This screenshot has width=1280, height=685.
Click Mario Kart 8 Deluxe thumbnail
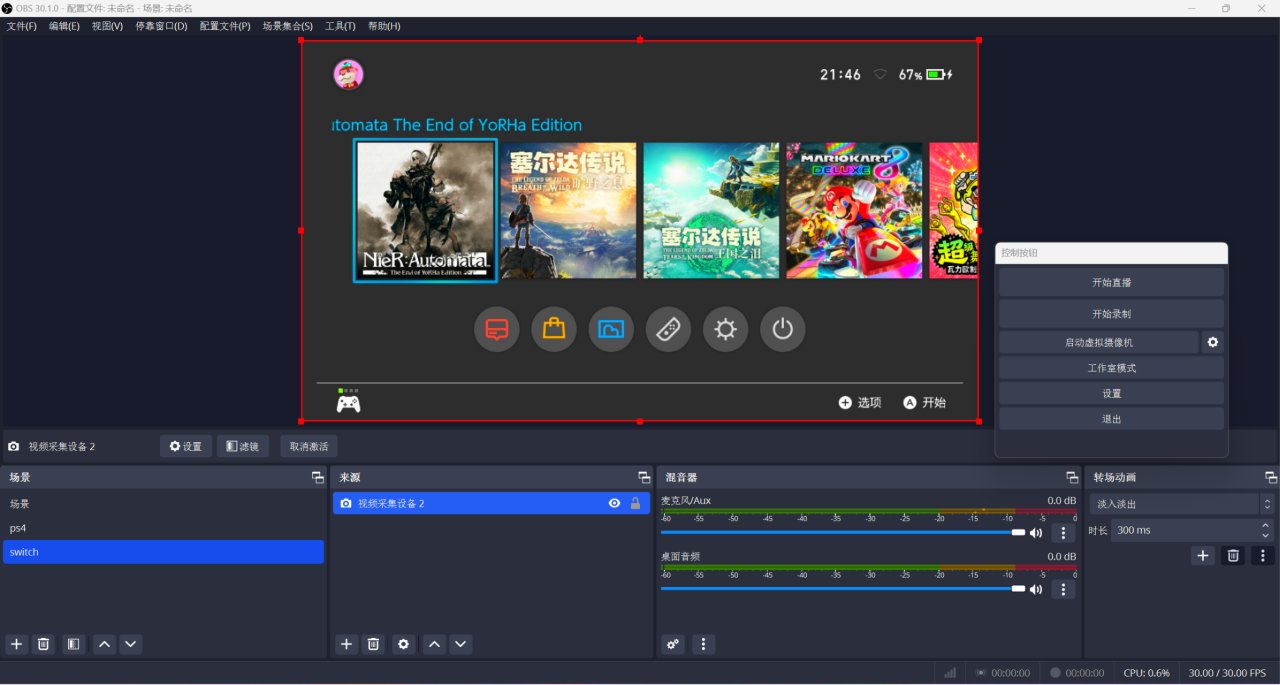tap(854, 210)
